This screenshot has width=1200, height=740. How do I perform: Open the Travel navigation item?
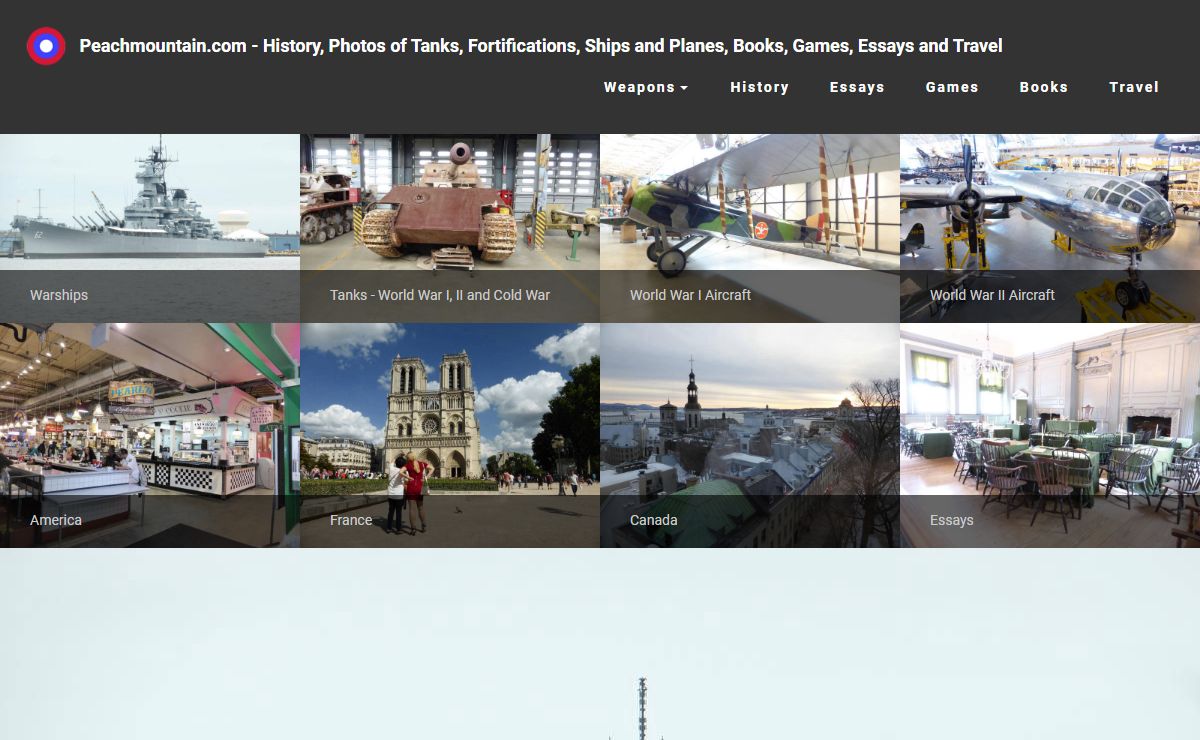tap(1133, 87)
